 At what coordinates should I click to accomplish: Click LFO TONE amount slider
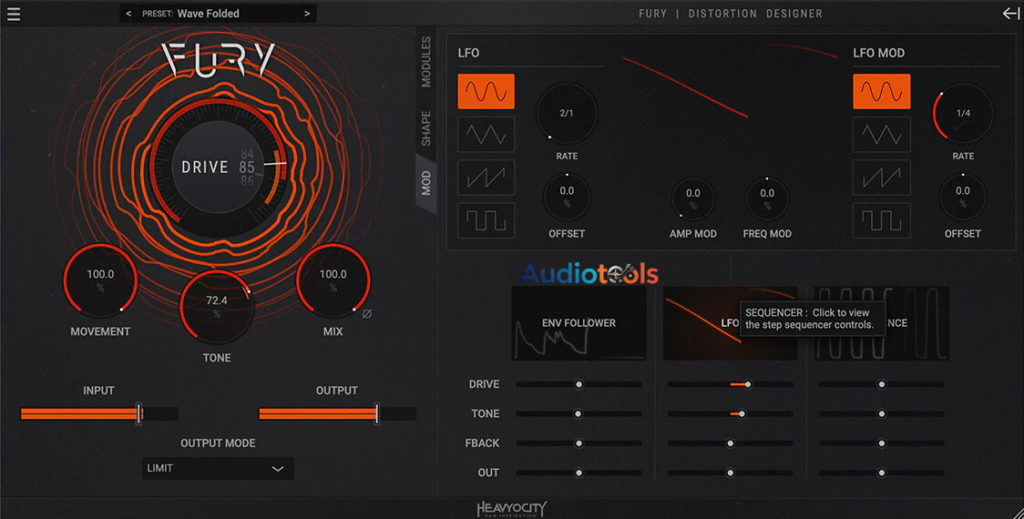[x=730, y=414]
